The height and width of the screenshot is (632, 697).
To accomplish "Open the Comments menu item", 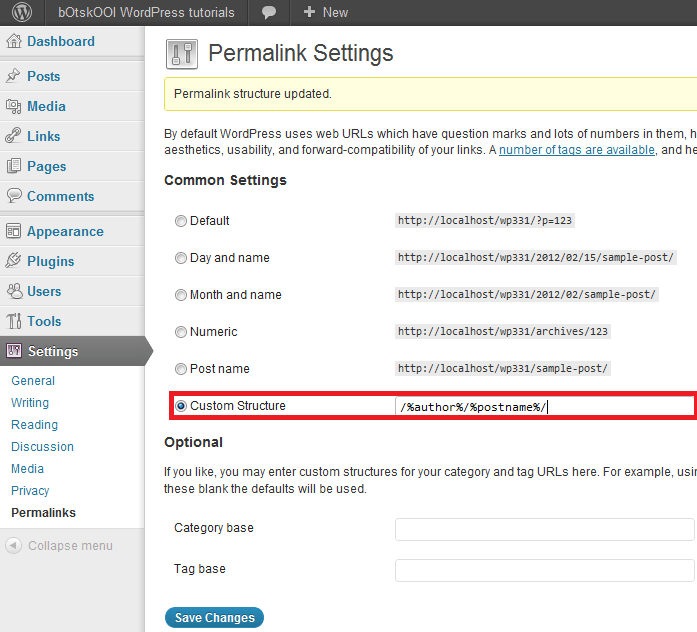I will pyautogui.click(x=60, y=196).
